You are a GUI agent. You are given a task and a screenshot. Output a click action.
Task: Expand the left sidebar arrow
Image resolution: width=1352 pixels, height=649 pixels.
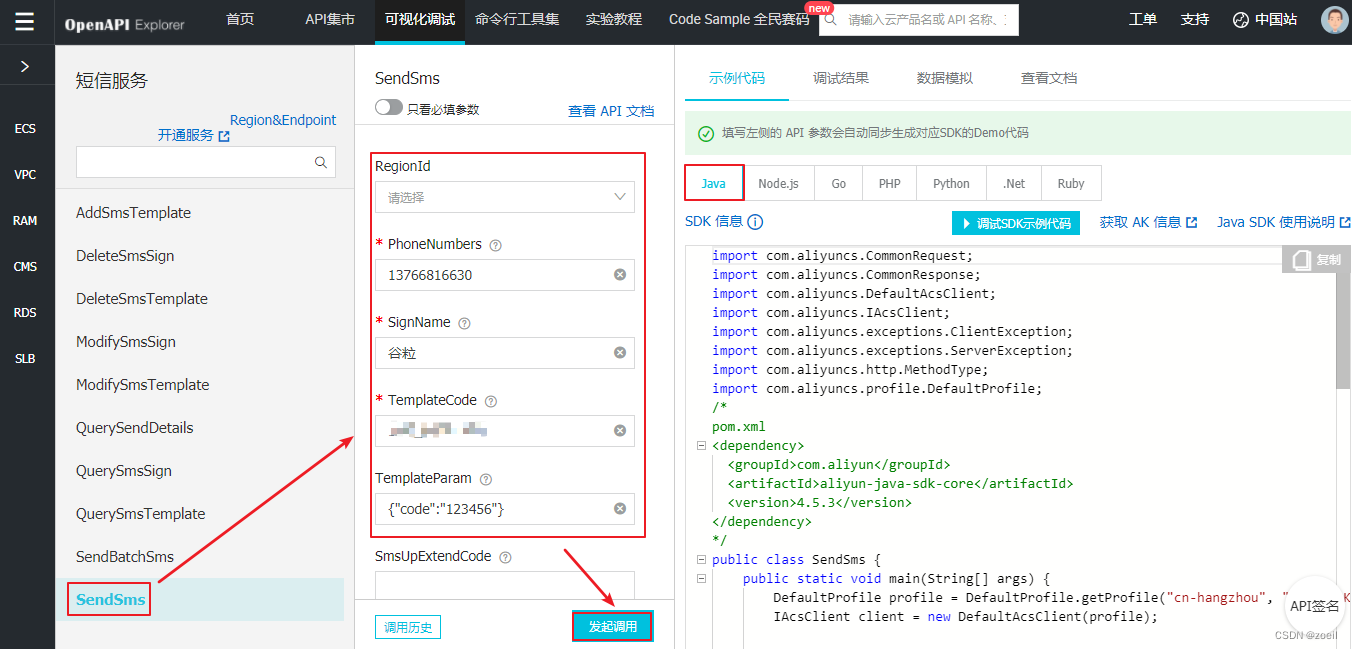point(25,67)
